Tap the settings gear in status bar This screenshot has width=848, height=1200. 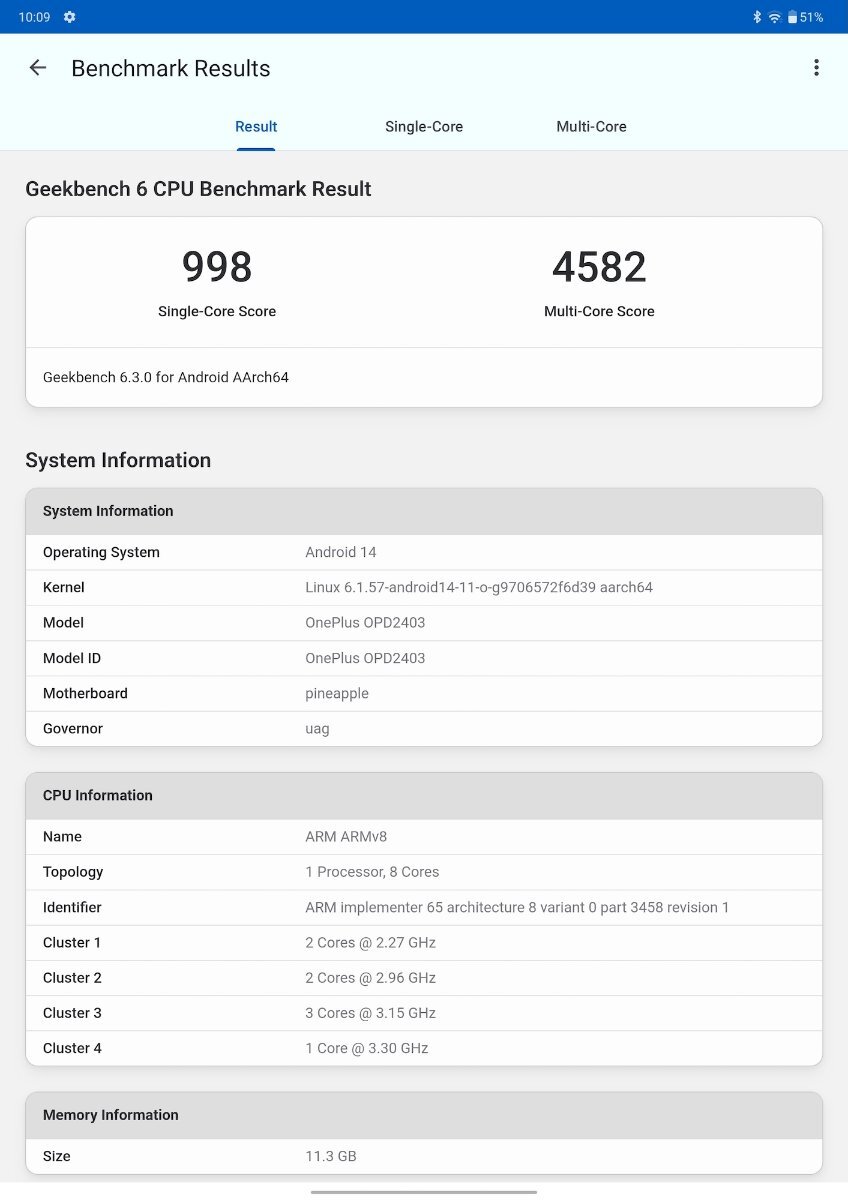click(x=69, y=17)
